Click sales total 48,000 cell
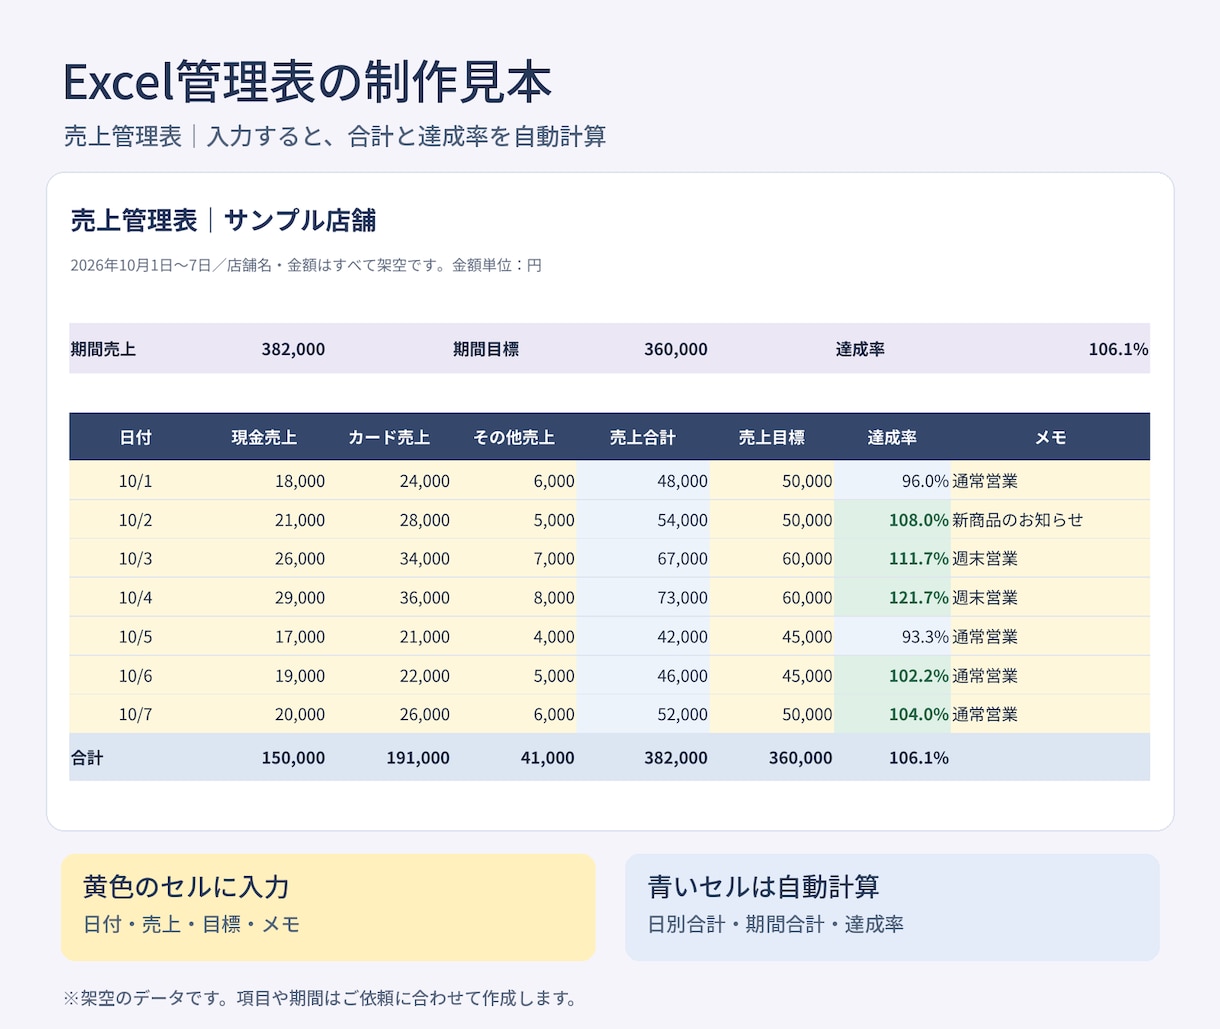The image size is (1220, 1029). coord(643,481)
